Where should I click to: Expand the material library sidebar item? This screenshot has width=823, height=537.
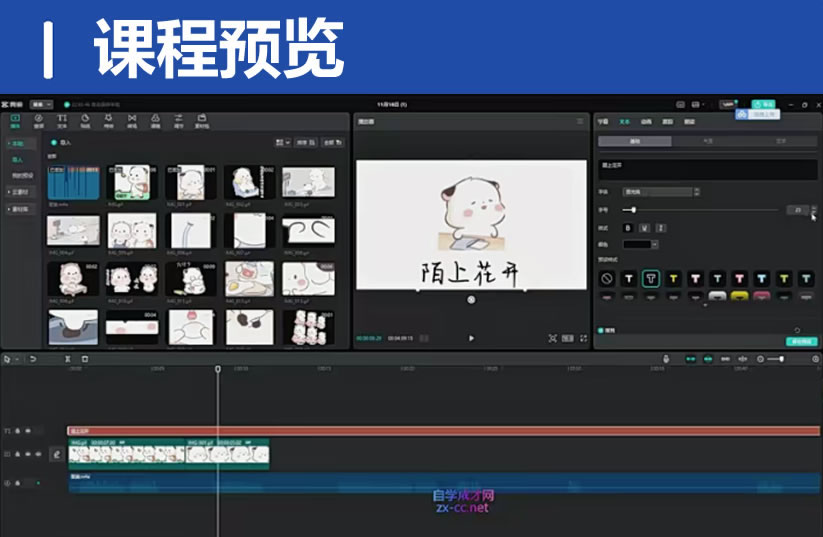[x=20, y=209]
